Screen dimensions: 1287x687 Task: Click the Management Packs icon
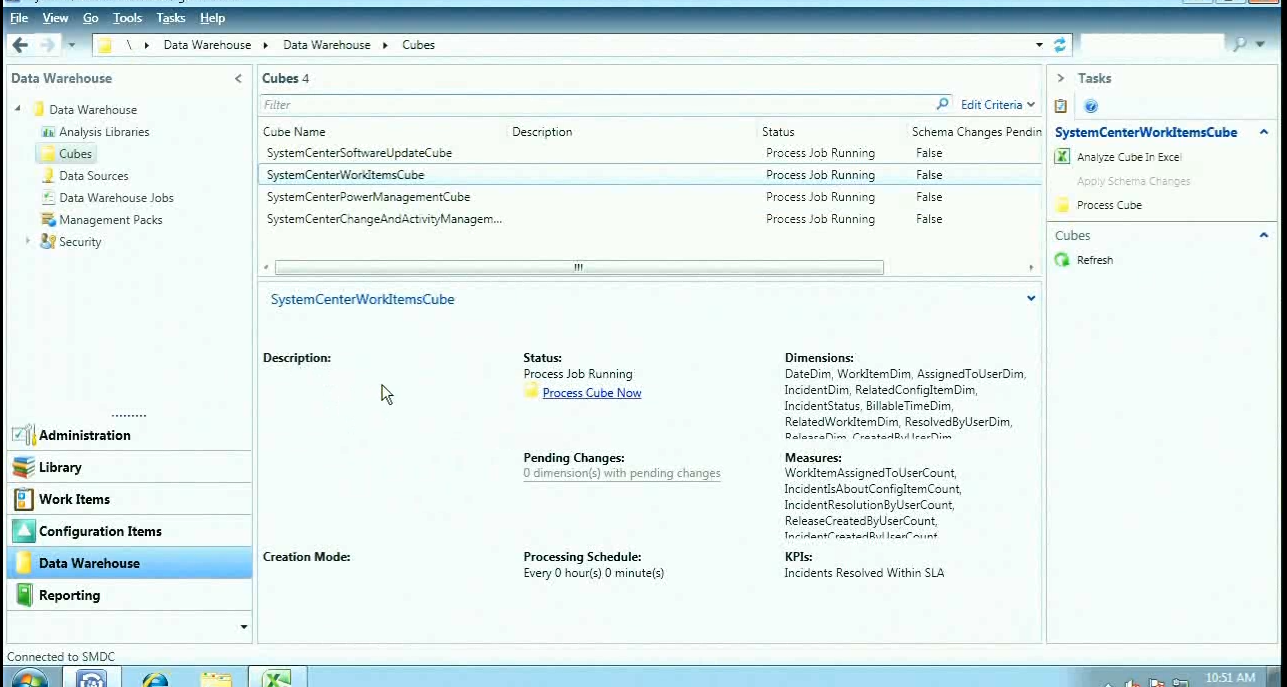click(x=48, y=220)
